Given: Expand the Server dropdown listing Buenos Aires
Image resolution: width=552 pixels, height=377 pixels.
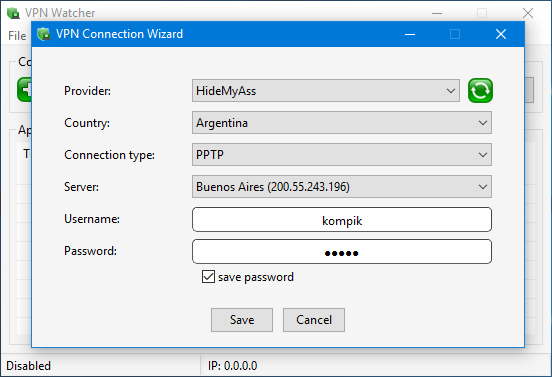Looking at the screenshot, I should [342, 187].
